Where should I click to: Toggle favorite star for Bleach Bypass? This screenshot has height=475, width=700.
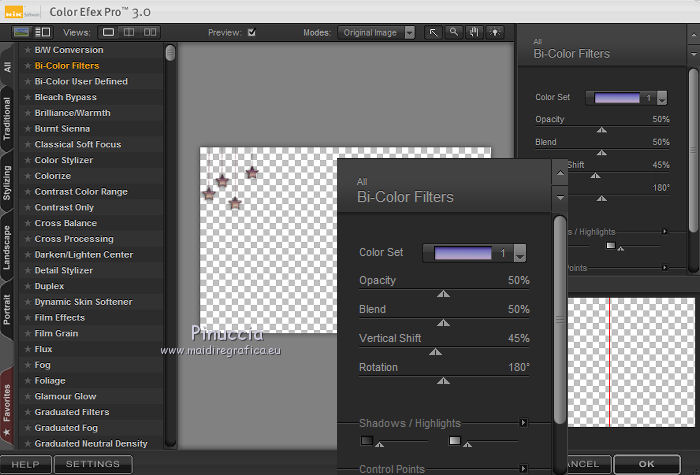point(28,97)
